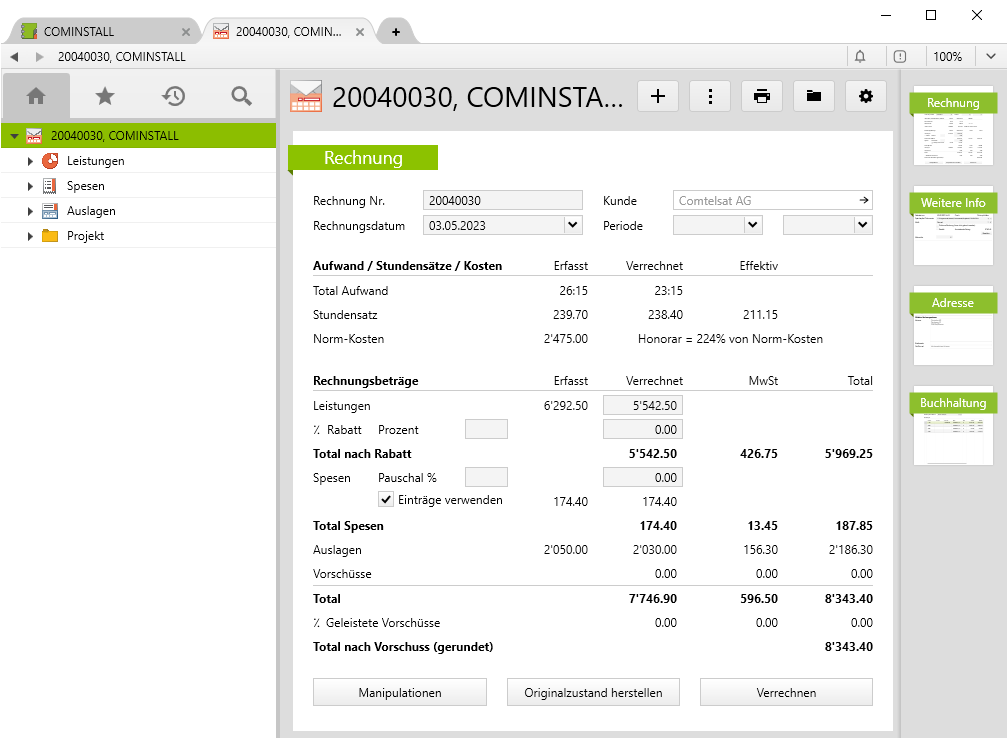This screenshot has height=739, width=1008.
Task: Open new tab with plus button
Action: click(x=396, y=32)
